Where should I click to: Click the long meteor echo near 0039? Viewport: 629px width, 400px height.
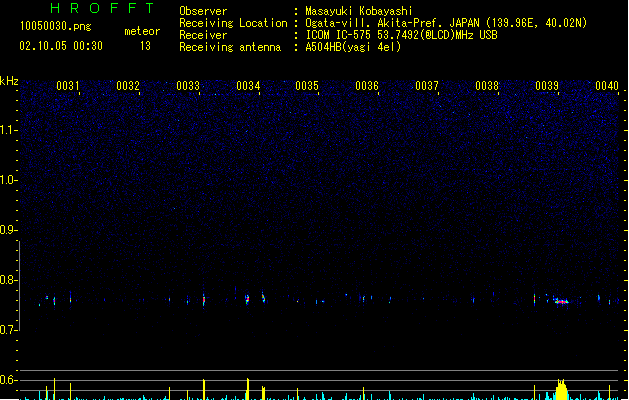click(561, 301)
